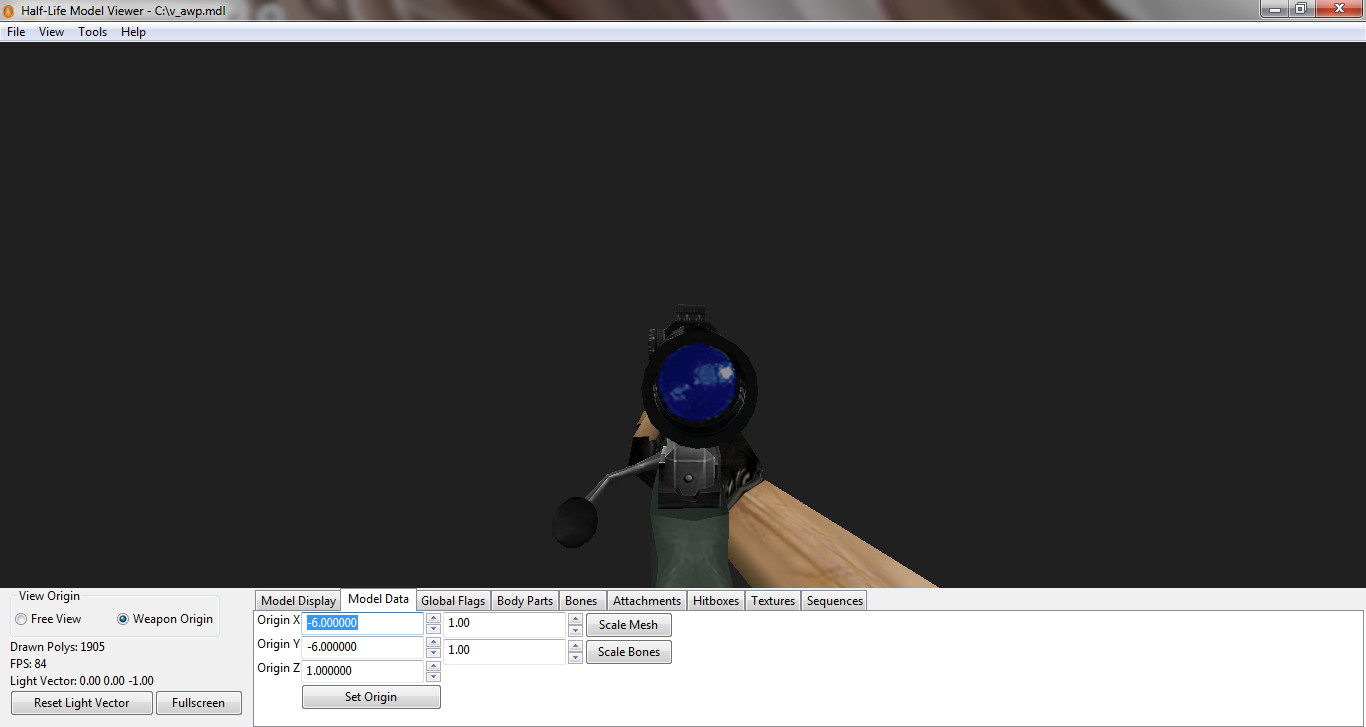Click the Origin X label
Image resolution: width=1366 pixels, height=727 pixels.
[278, 620]
